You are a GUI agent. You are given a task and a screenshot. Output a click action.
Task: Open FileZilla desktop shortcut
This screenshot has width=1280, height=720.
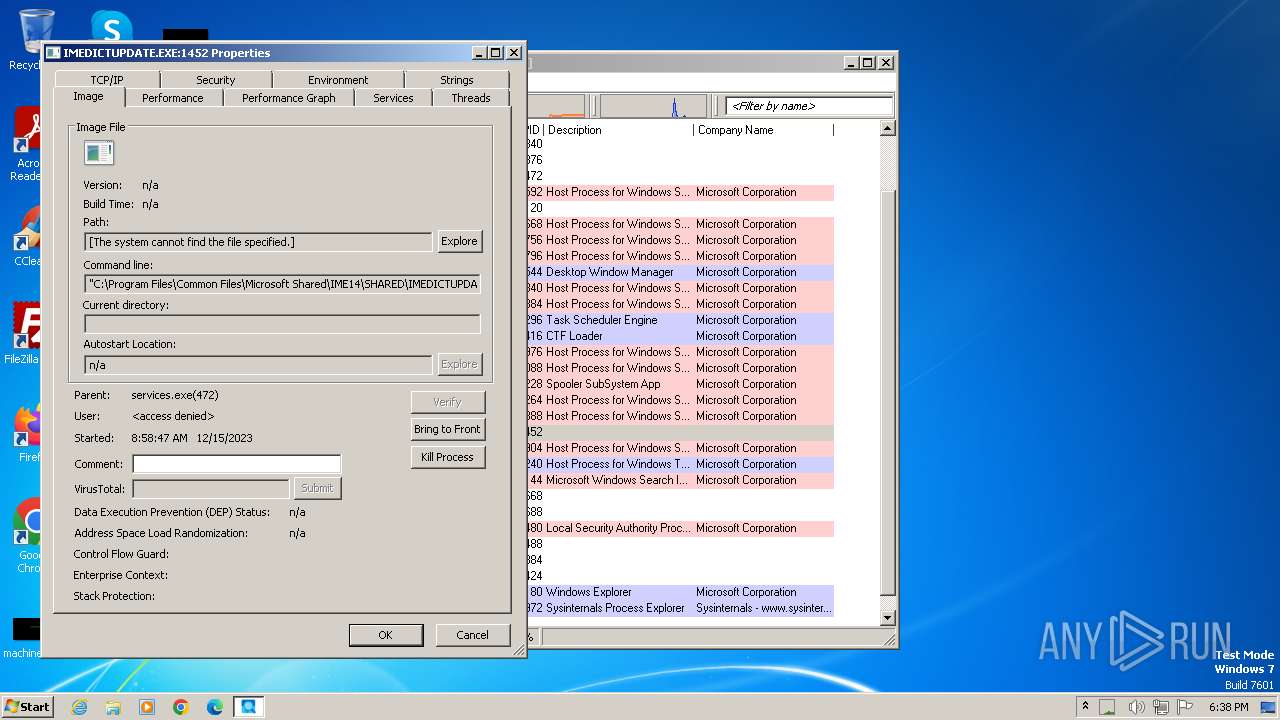coord(24,333)
